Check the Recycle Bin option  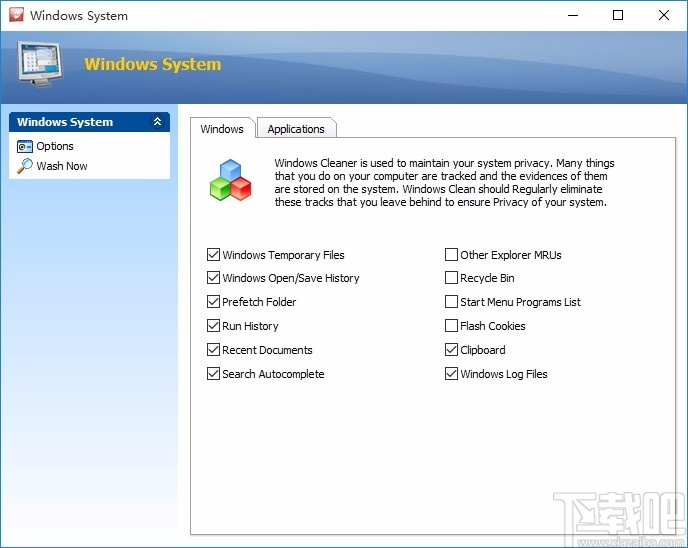pyautogui.click(x=451, y=277)
